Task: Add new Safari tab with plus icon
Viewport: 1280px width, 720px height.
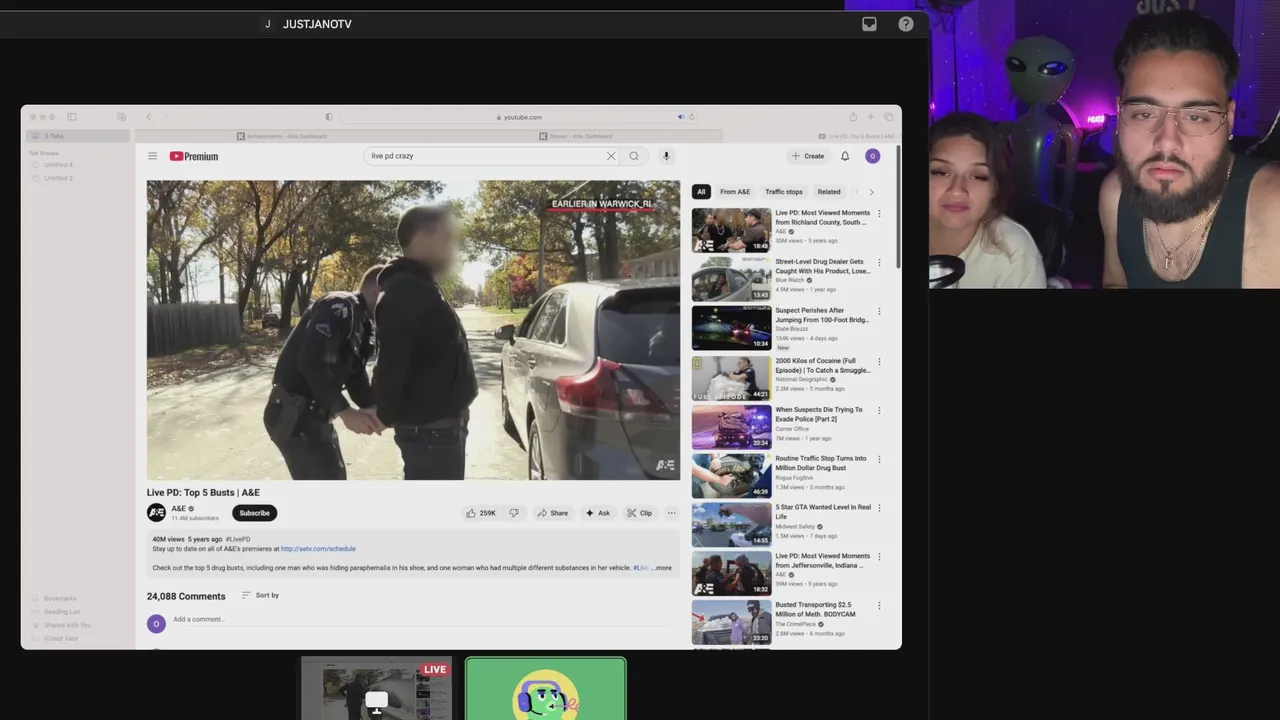Action: pyautogui.click(x=870, y=117)
